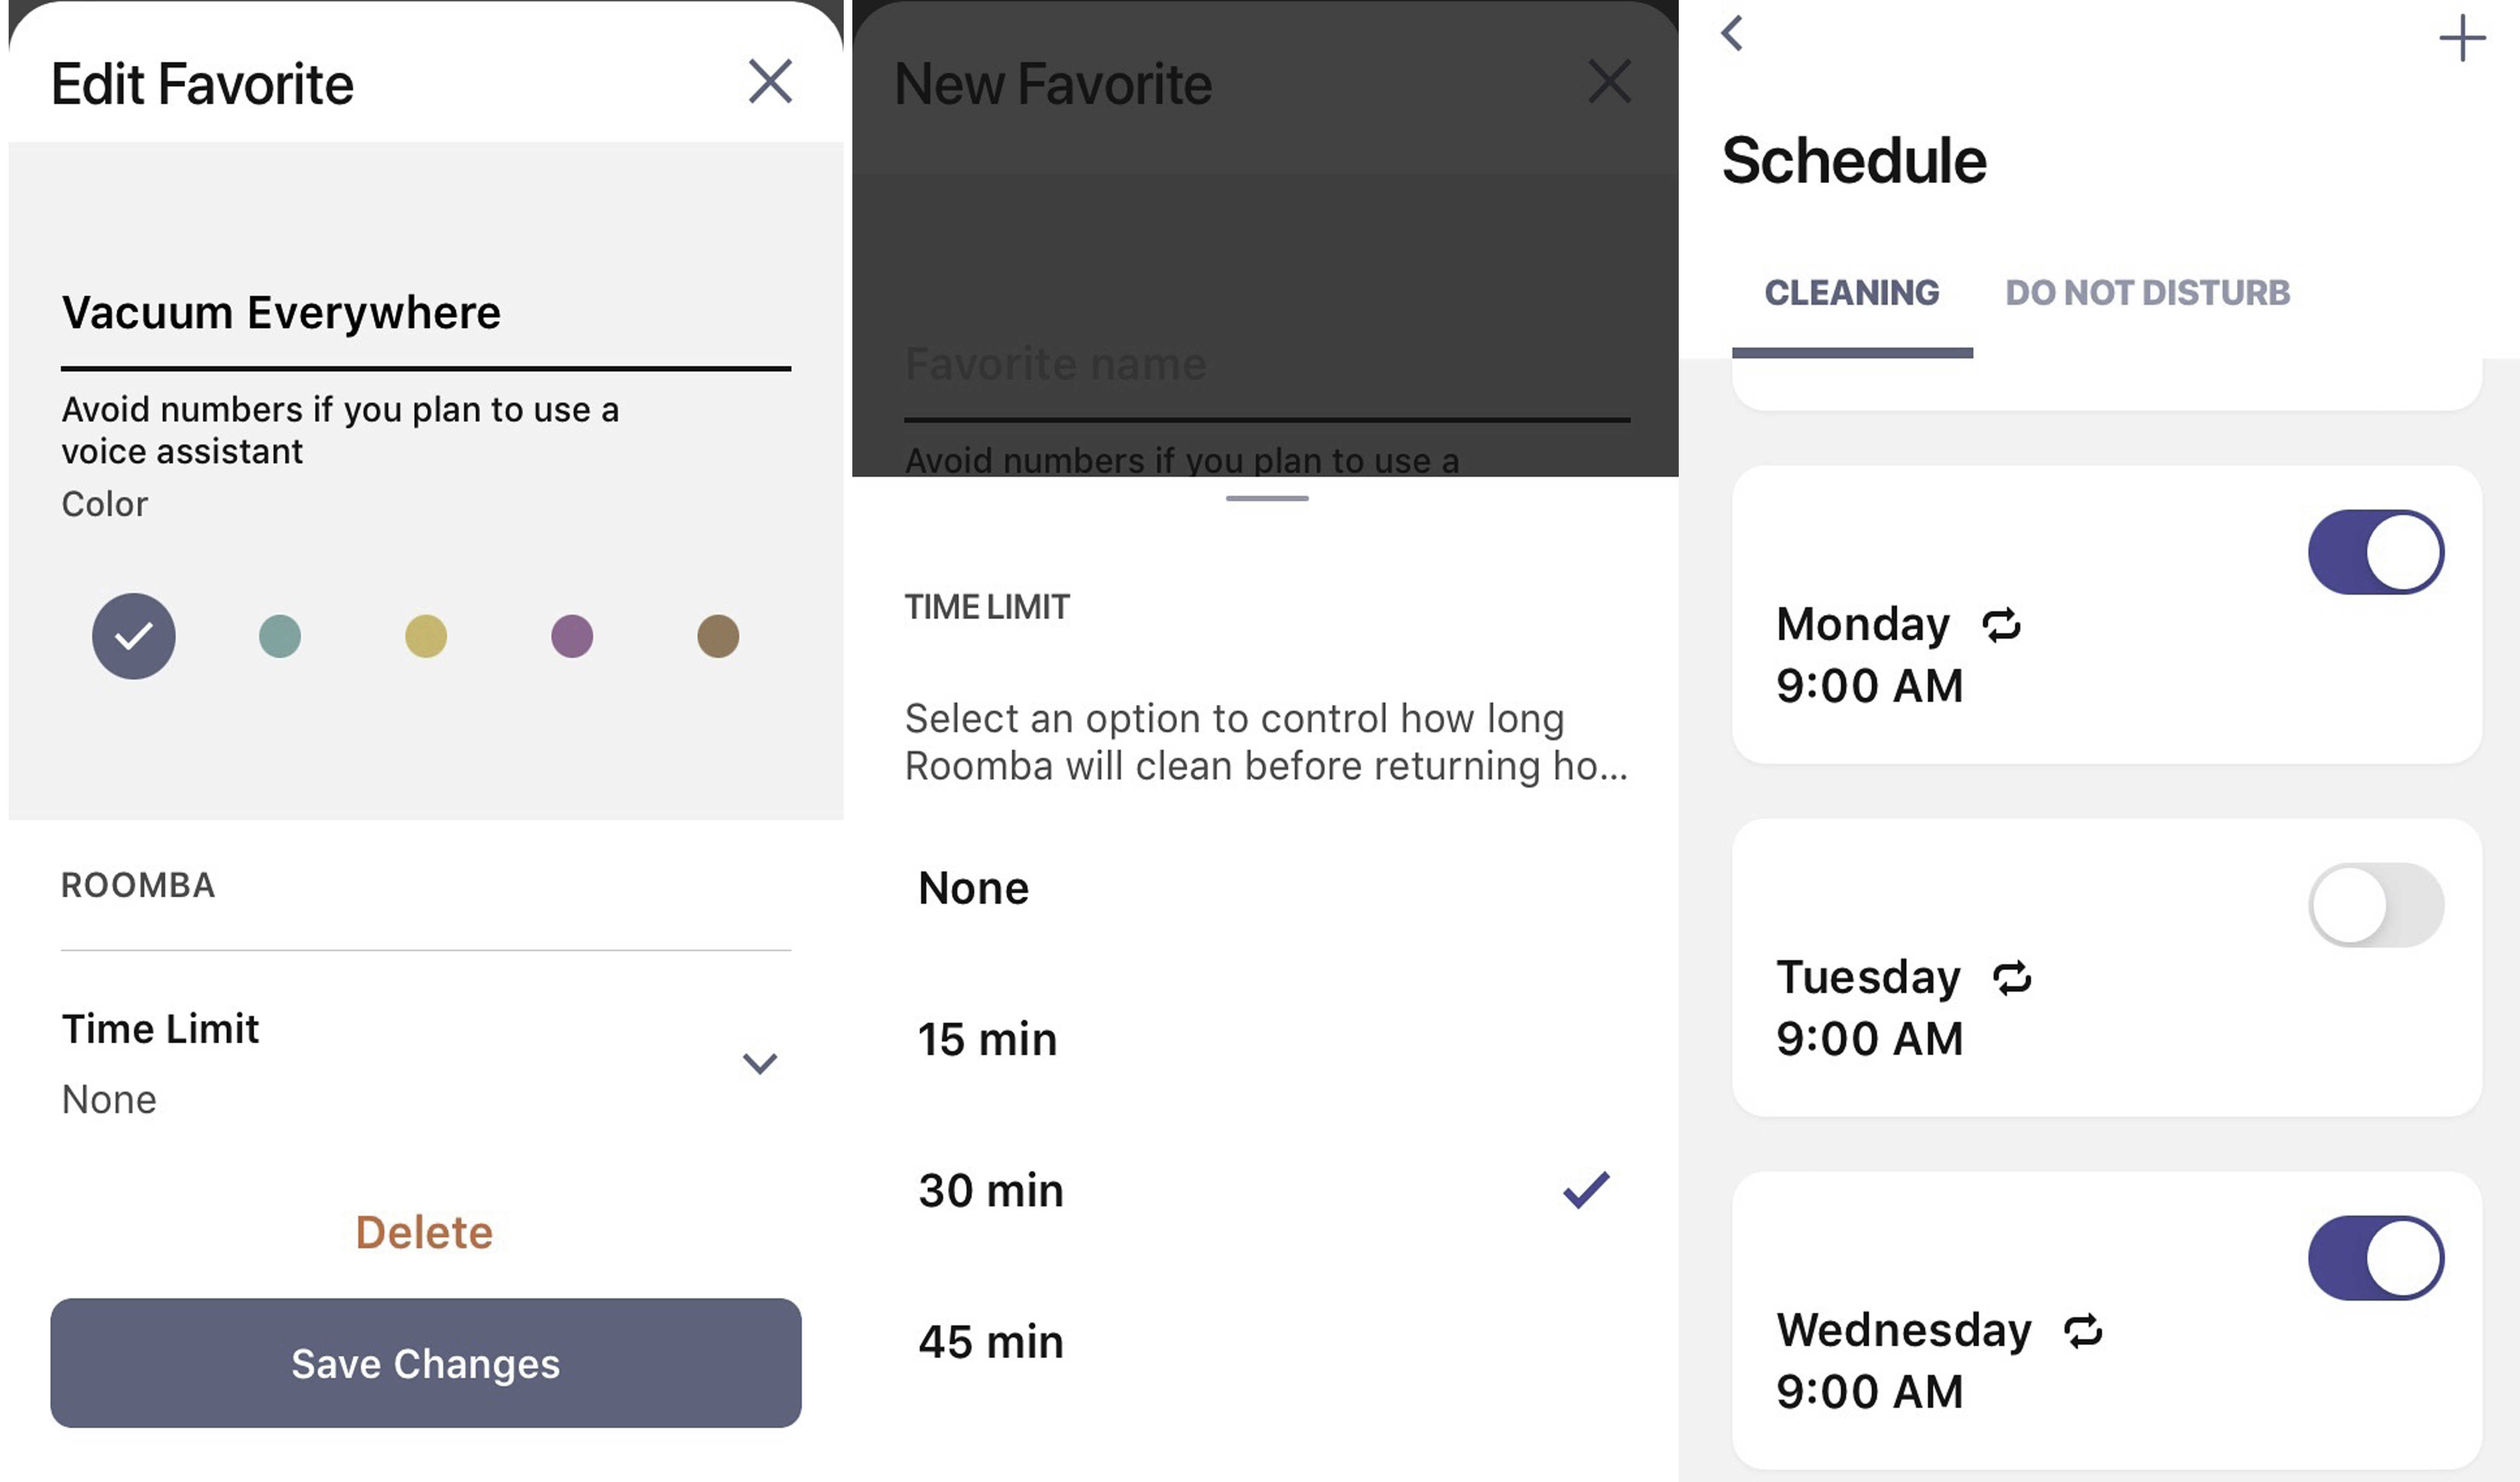2520x1482 pixels.
Task: Click the repeat icon next to Tuesday
Action: coord(2012,977)
